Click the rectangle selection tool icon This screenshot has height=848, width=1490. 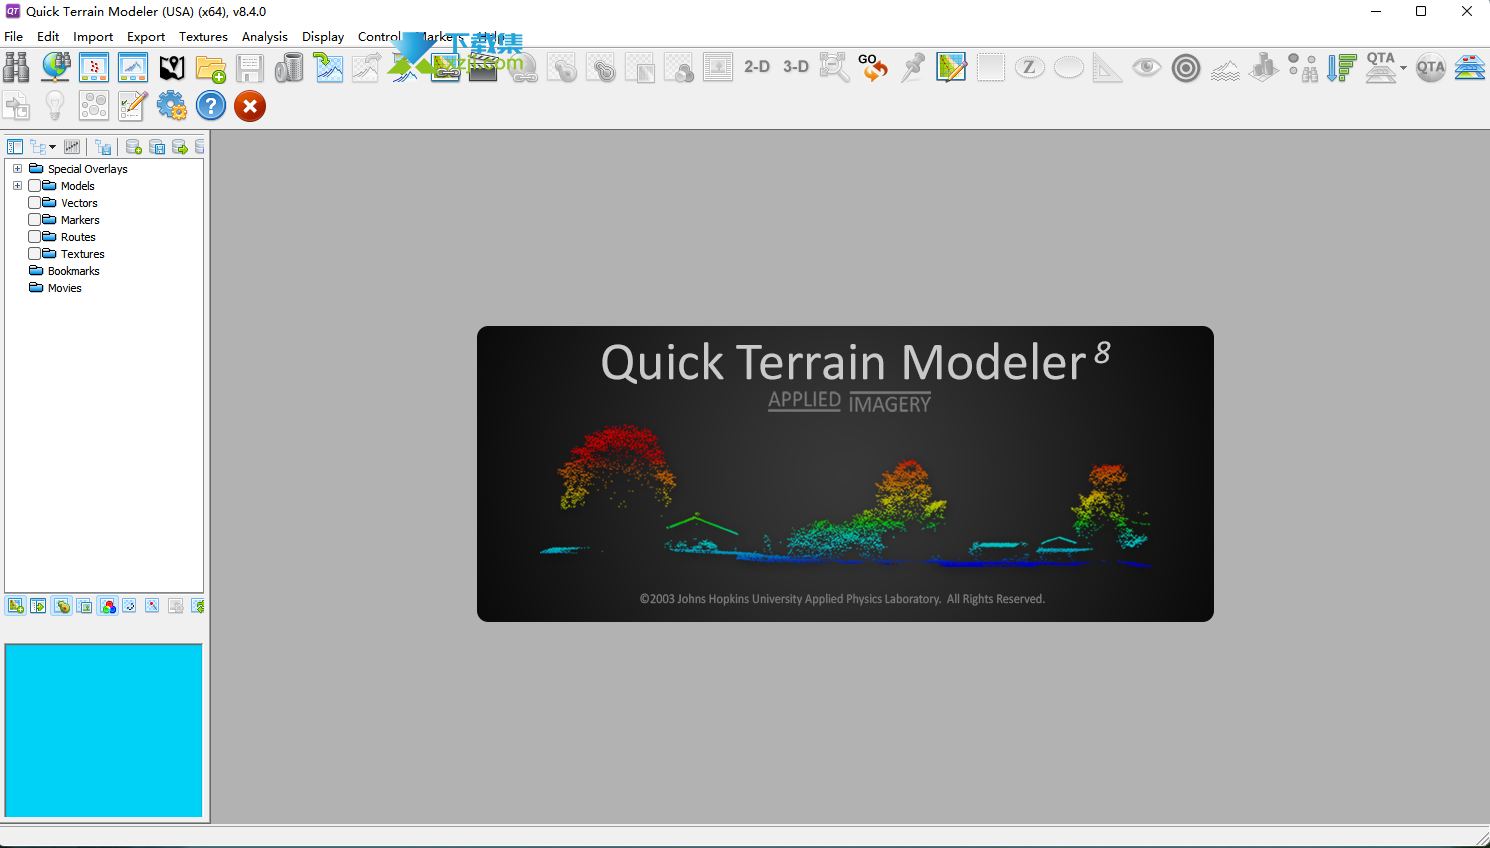(x=990, y=67)
